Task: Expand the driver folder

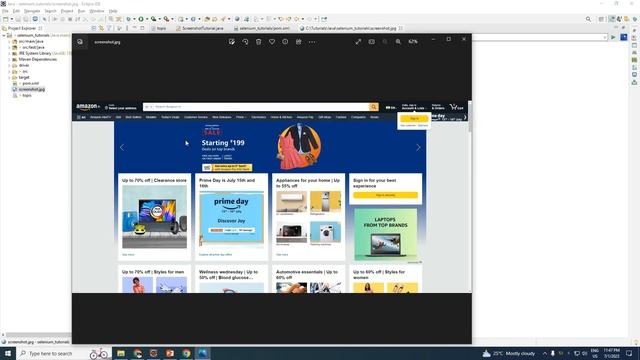Action: (9, 65)
